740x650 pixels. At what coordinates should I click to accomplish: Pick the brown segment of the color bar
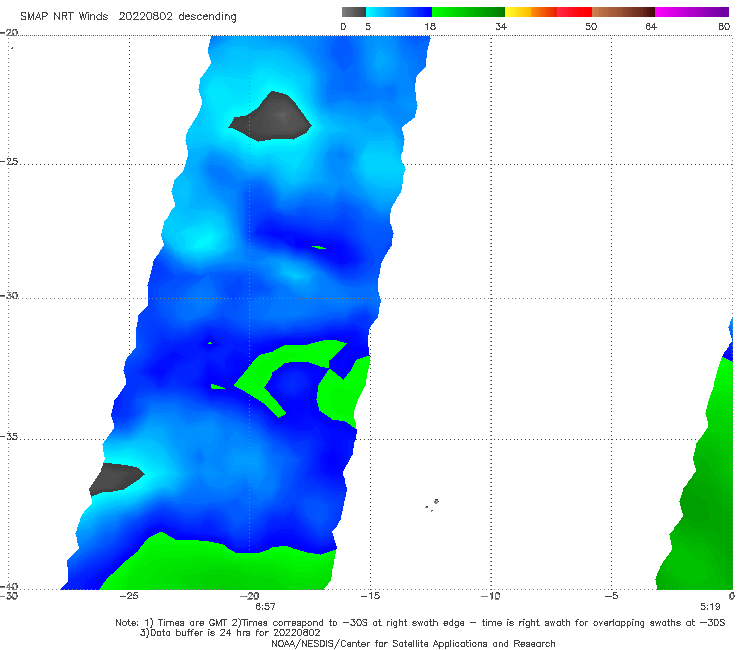pos(623,12)
